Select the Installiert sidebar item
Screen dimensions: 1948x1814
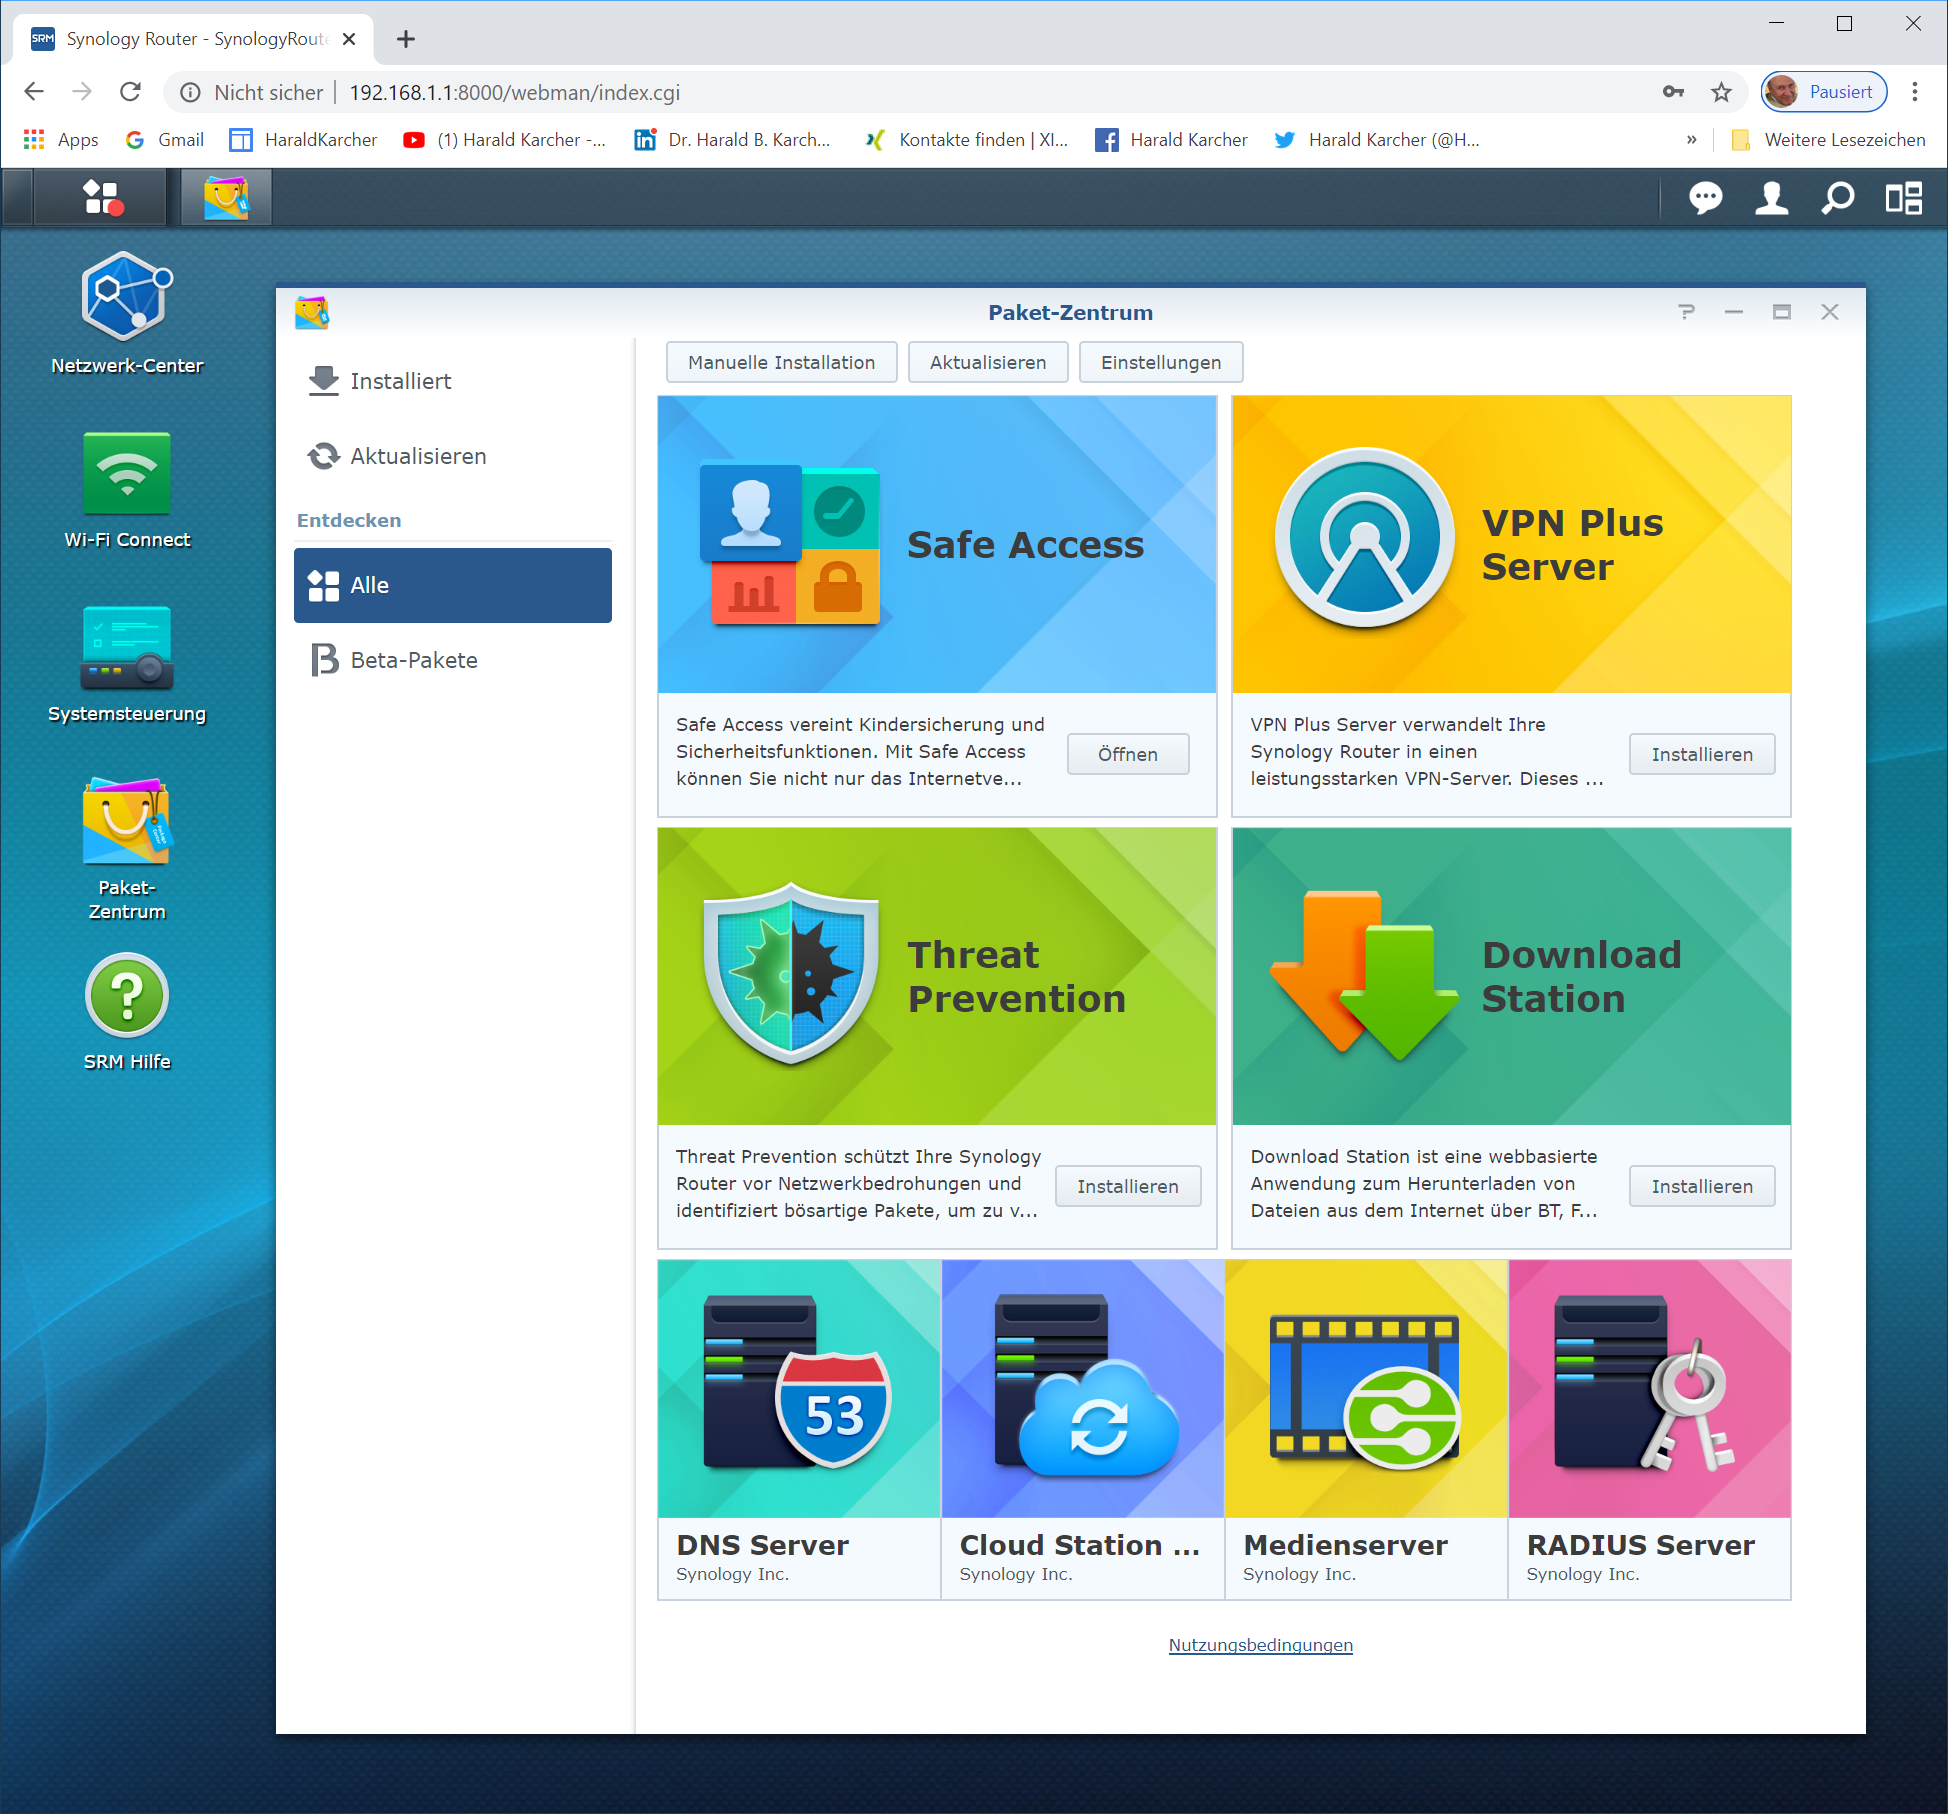400,381
